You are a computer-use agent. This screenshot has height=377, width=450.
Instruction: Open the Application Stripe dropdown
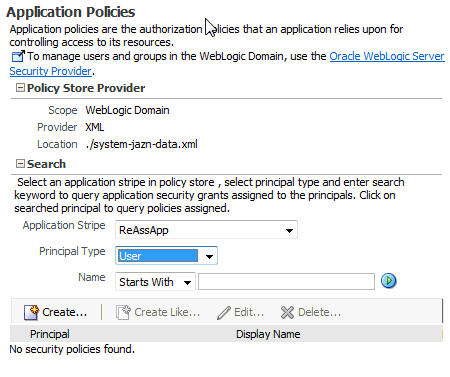206,230
